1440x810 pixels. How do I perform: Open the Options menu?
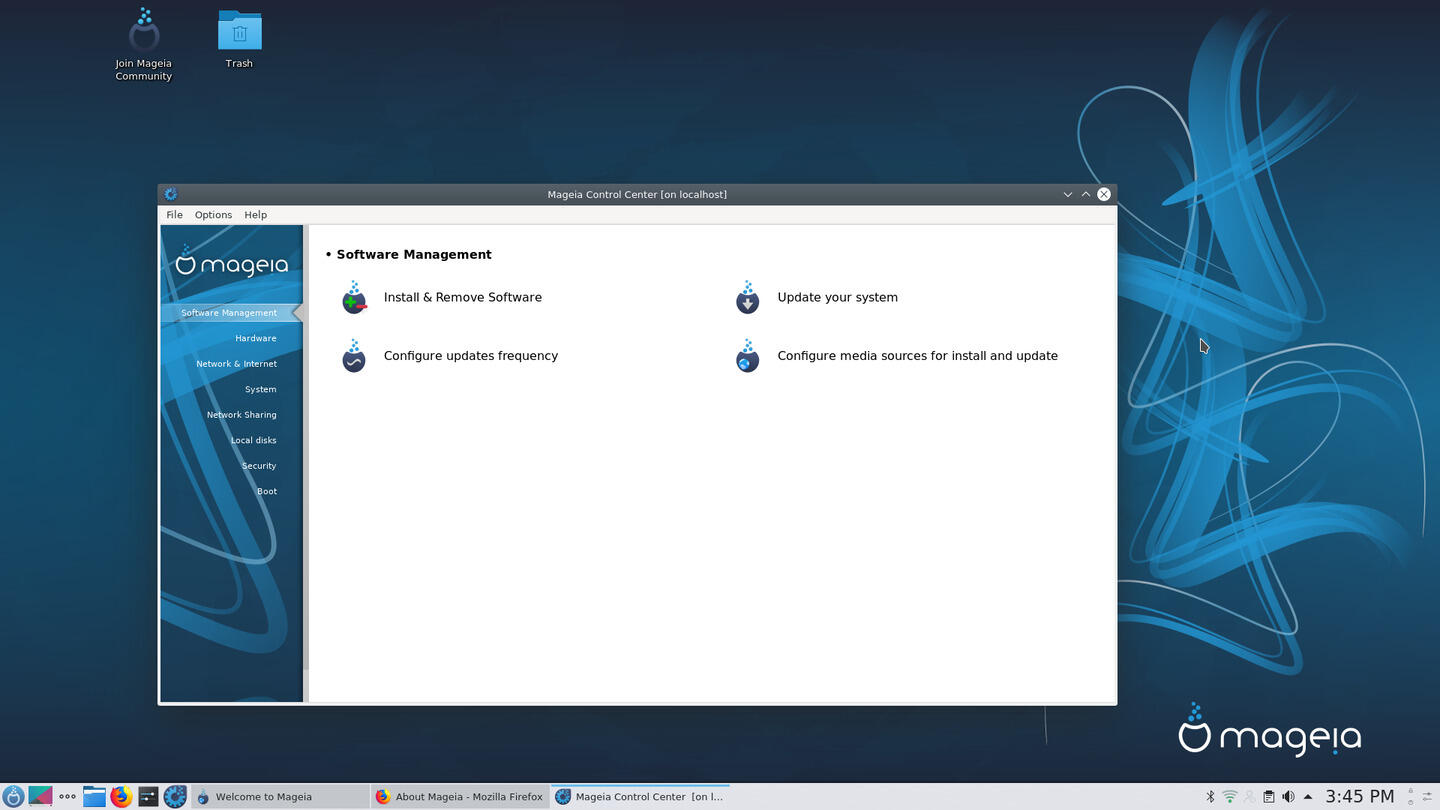click(213, 215)
